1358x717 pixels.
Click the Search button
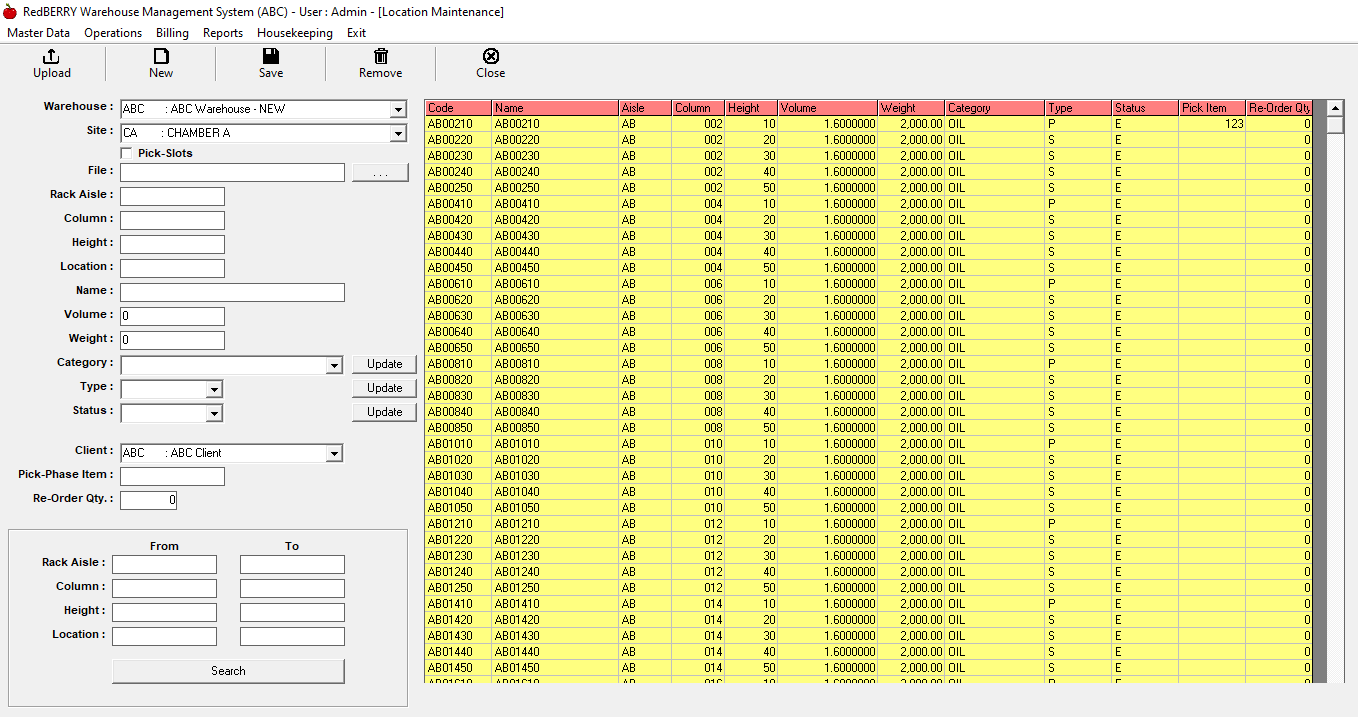[228, 671]
